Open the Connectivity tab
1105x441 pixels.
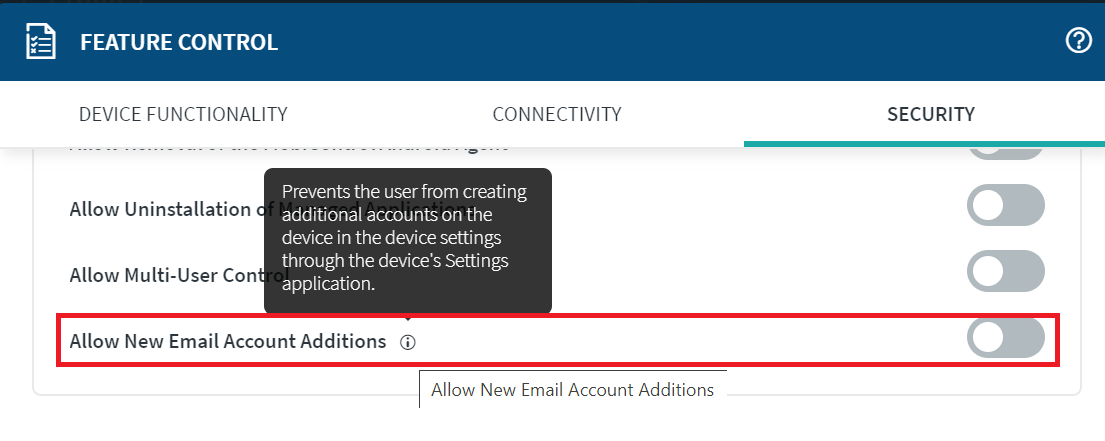click(557, 114)
